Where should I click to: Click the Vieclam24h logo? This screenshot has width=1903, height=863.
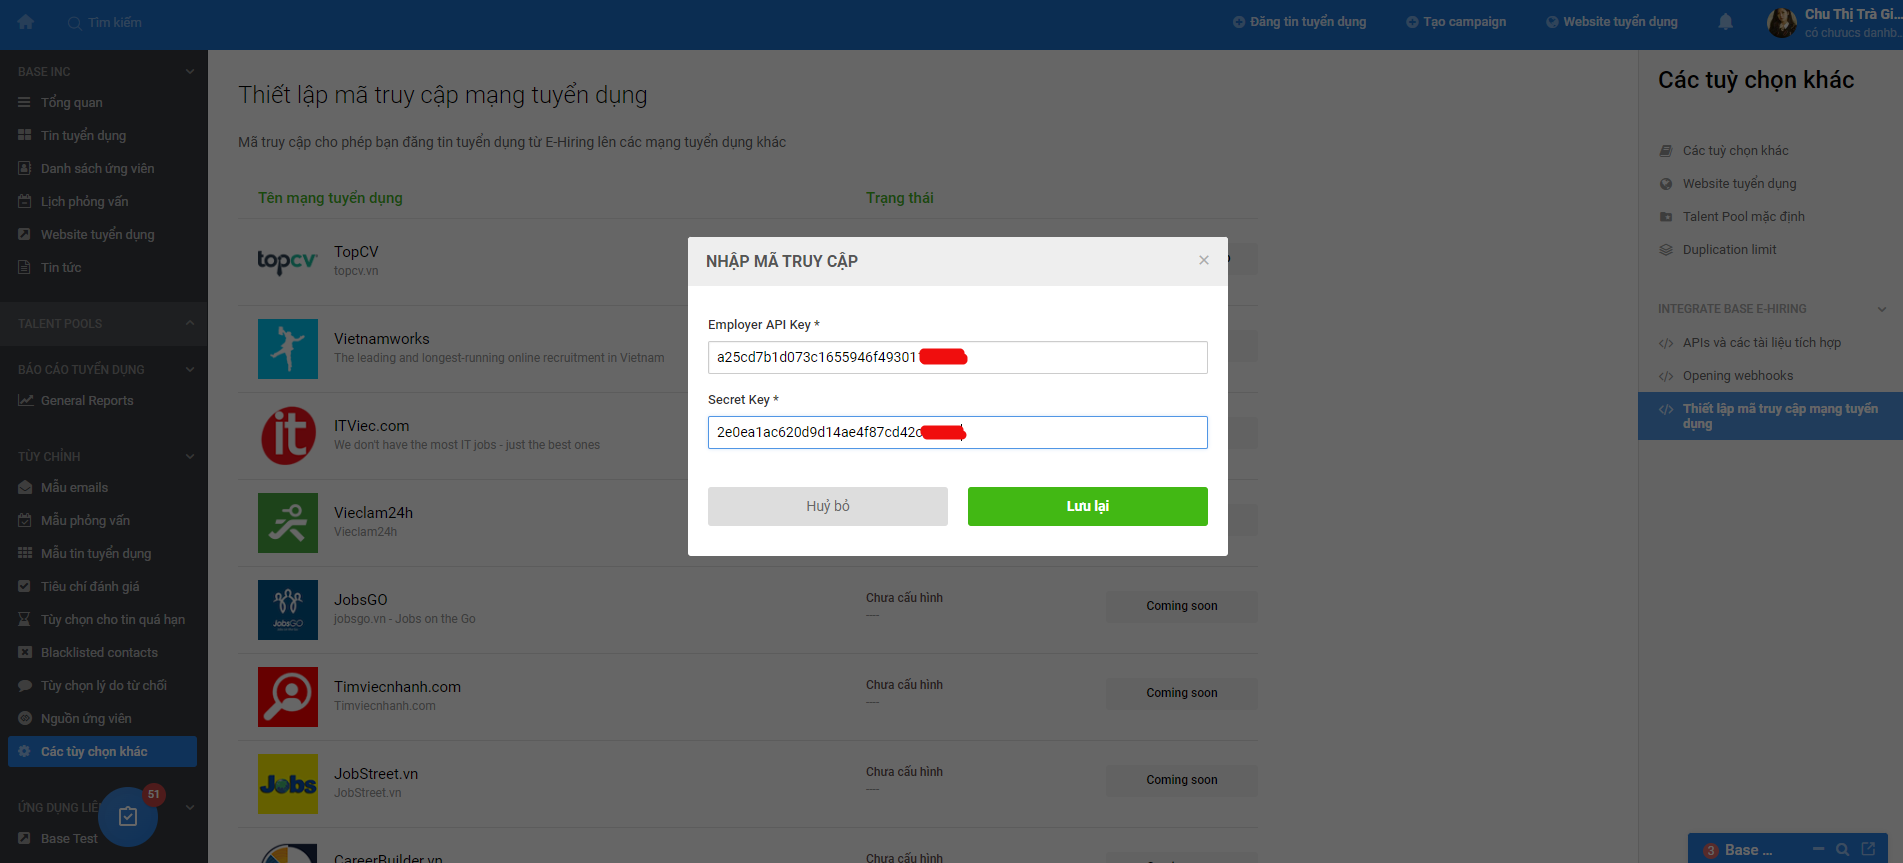point(288,523)
